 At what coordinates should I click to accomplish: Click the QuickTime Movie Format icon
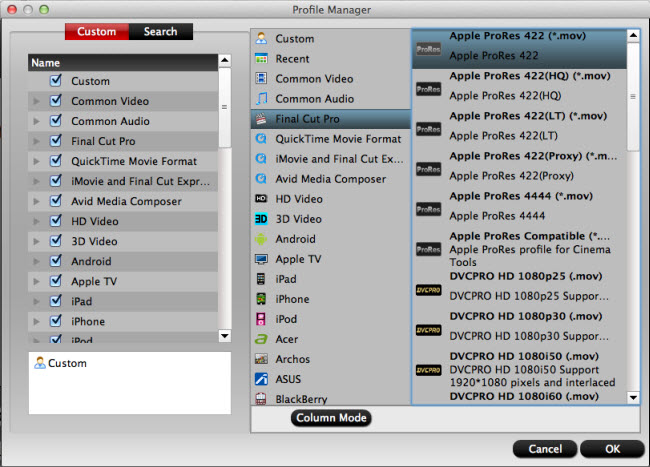click(261, 138)
